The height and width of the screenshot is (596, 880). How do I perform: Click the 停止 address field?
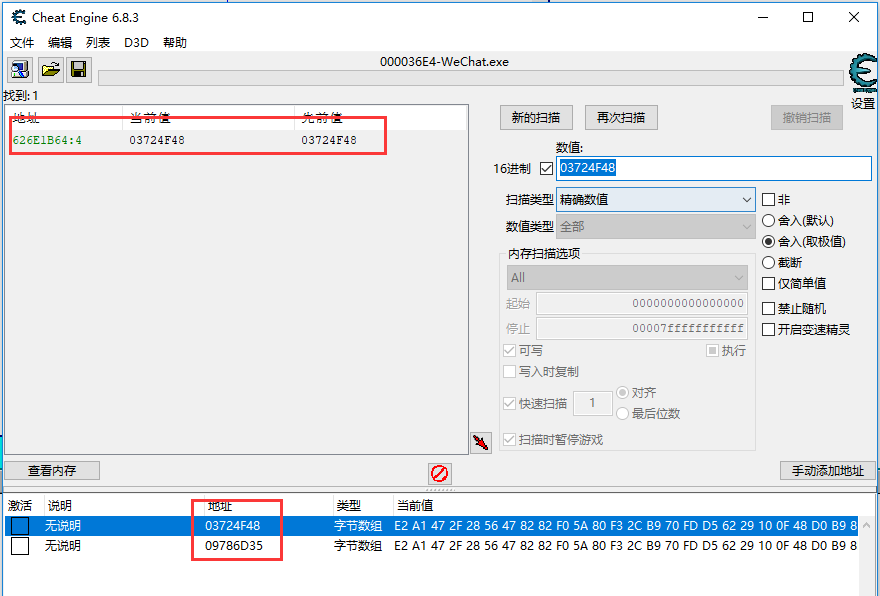click(x=641, y=328)
